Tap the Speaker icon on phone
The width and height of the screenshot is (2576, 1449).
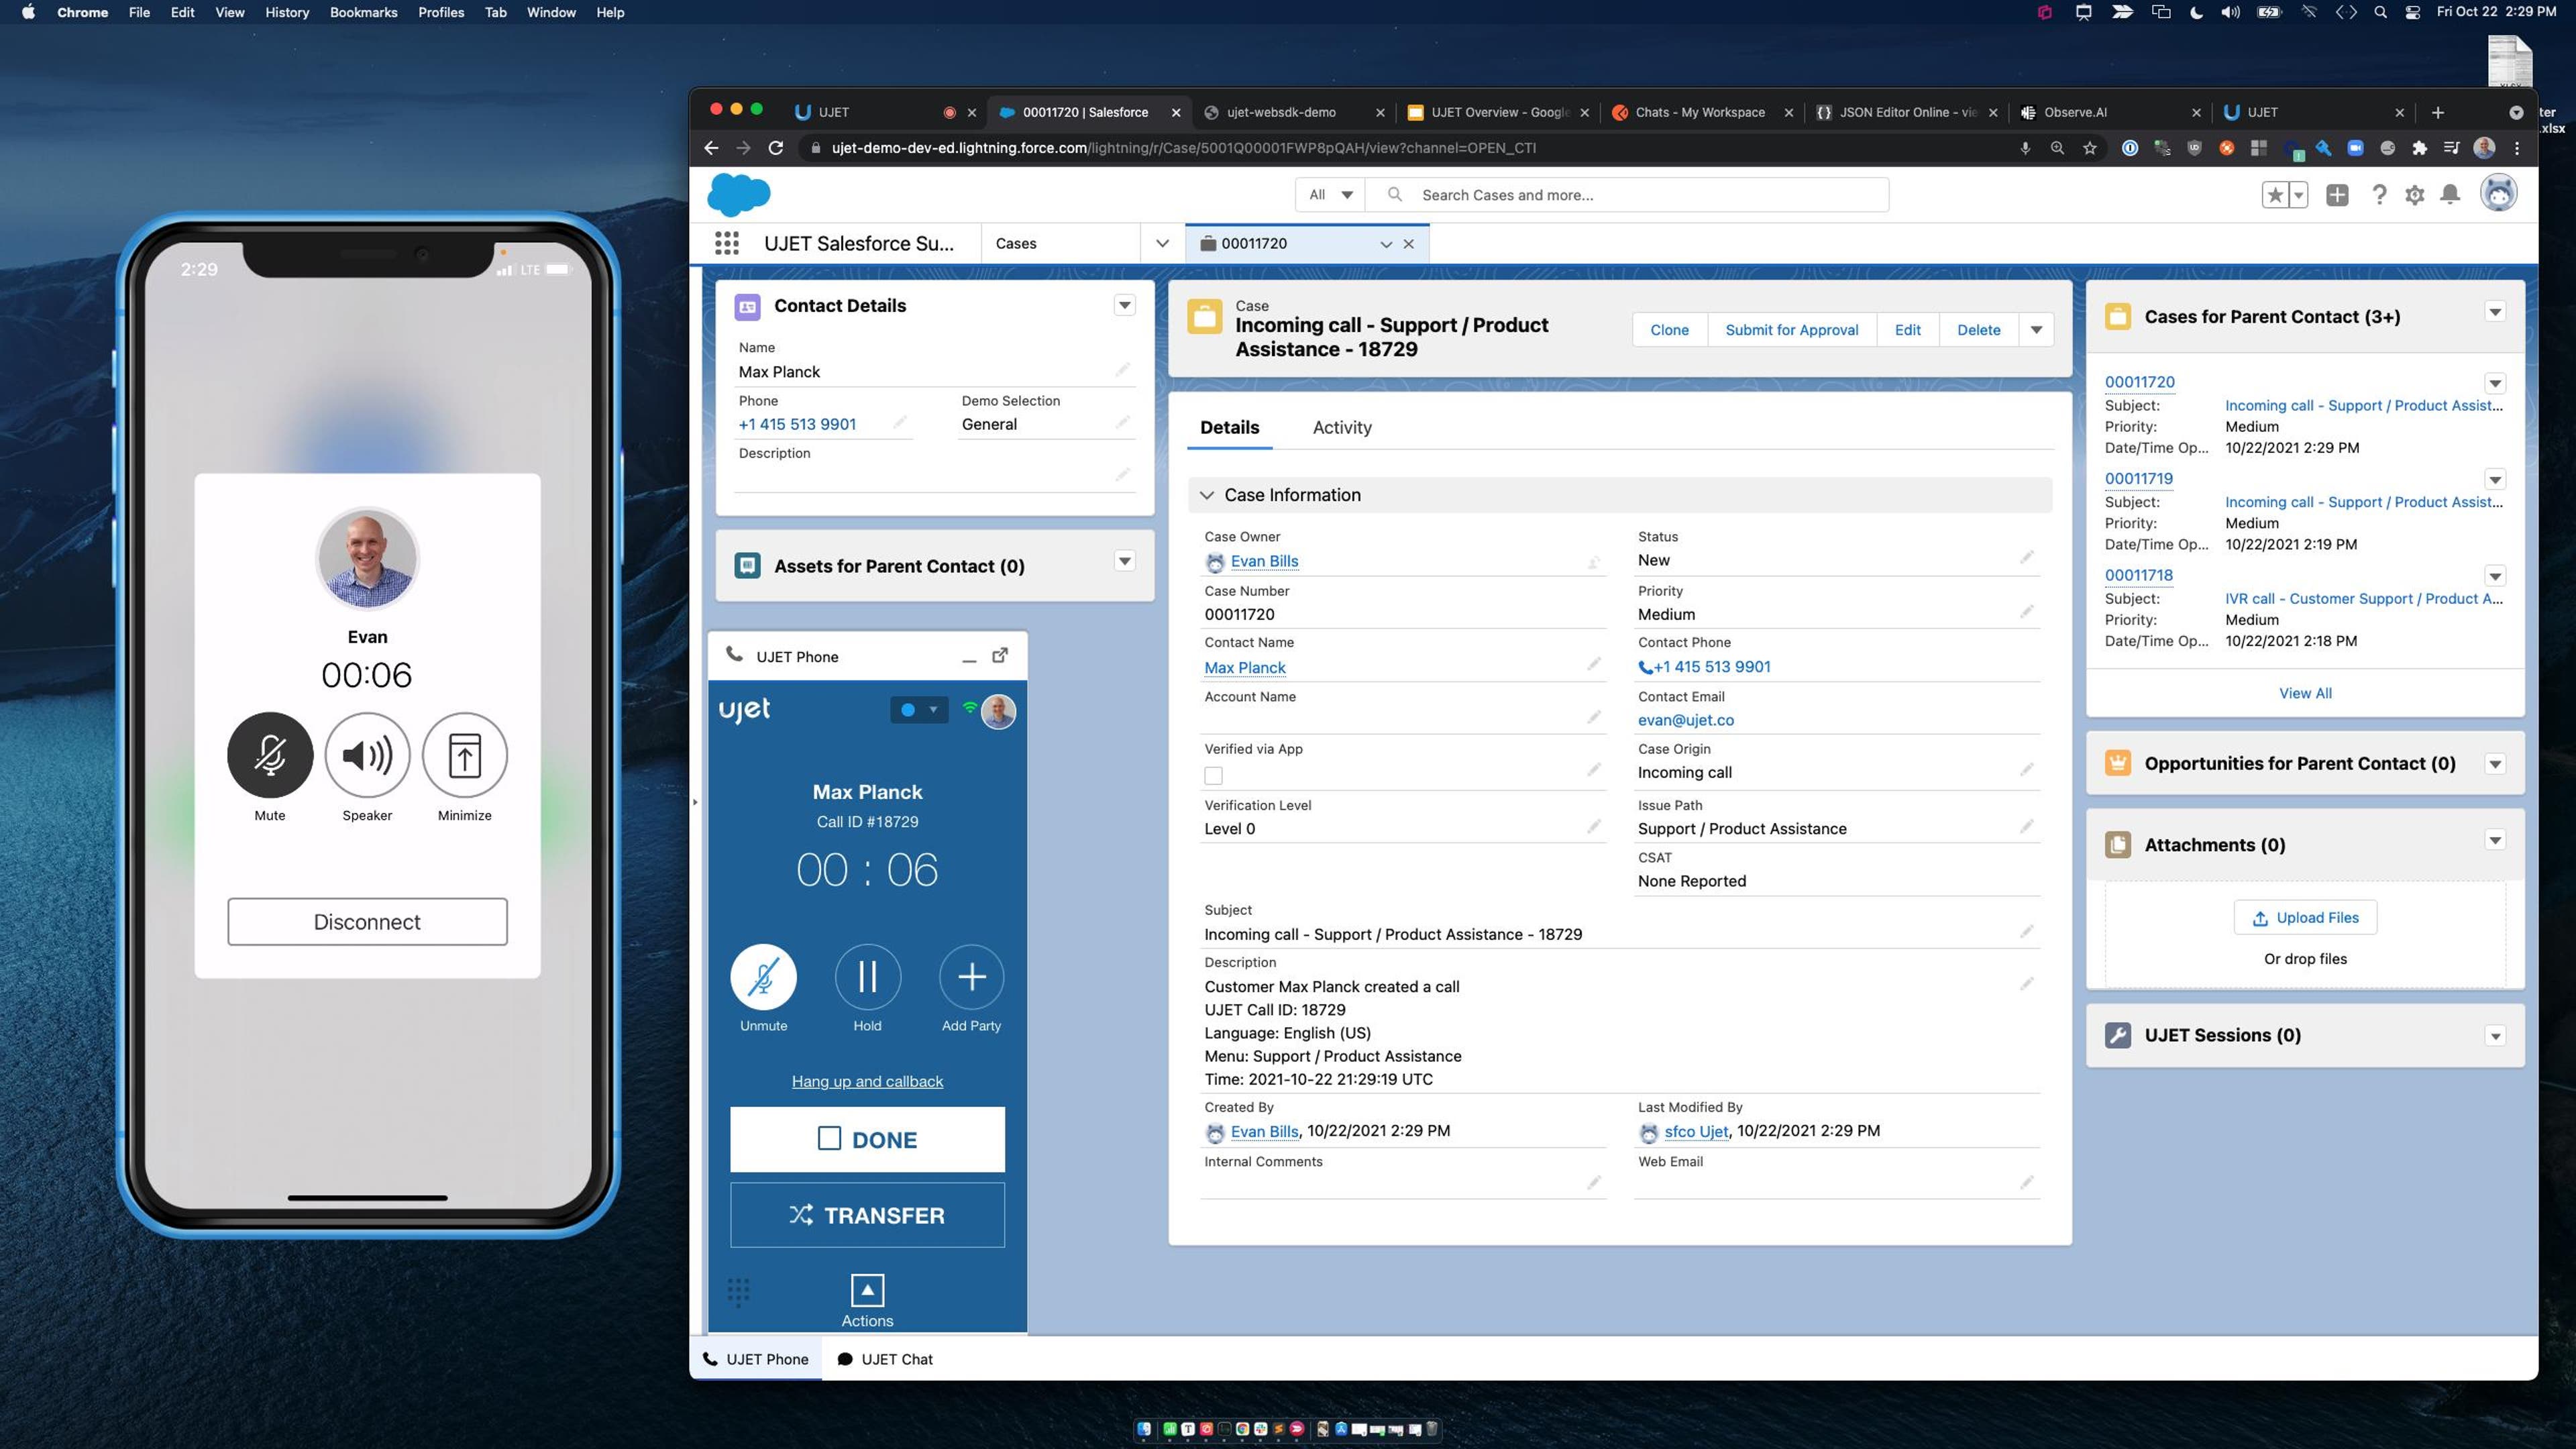pyautogui.click(x=367, y=755)
